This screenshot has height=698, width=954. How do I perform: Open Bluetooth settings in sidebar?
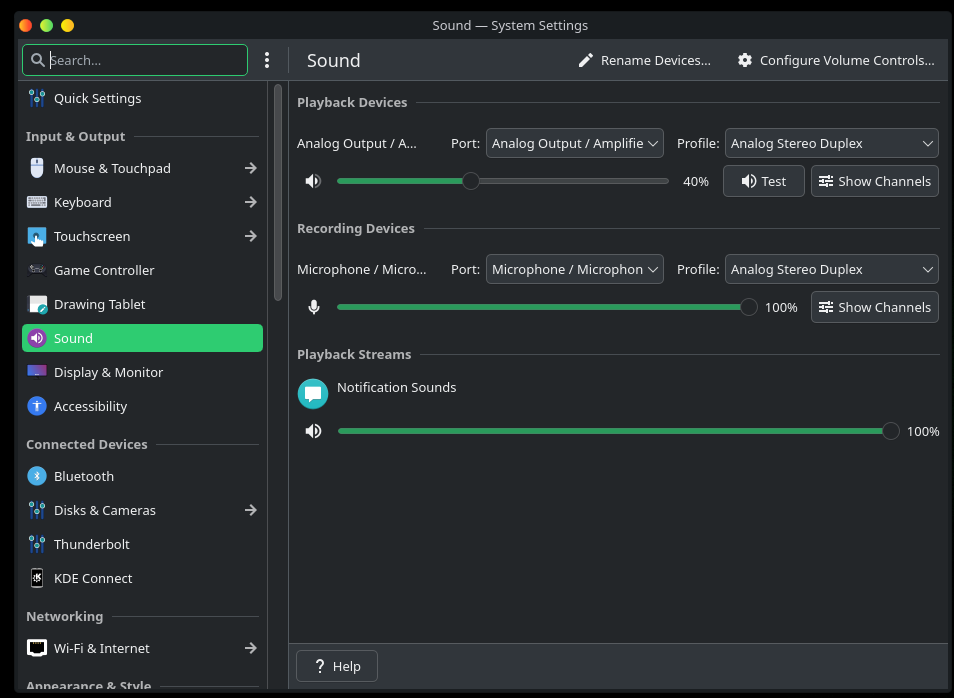[x=84, y=476]
